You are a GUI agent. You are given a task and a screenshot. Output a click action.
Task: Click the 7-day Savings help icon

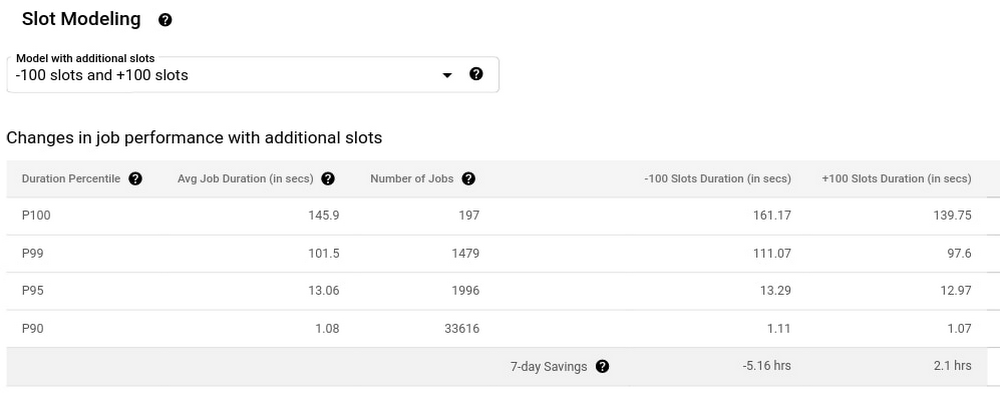point(602,366)
